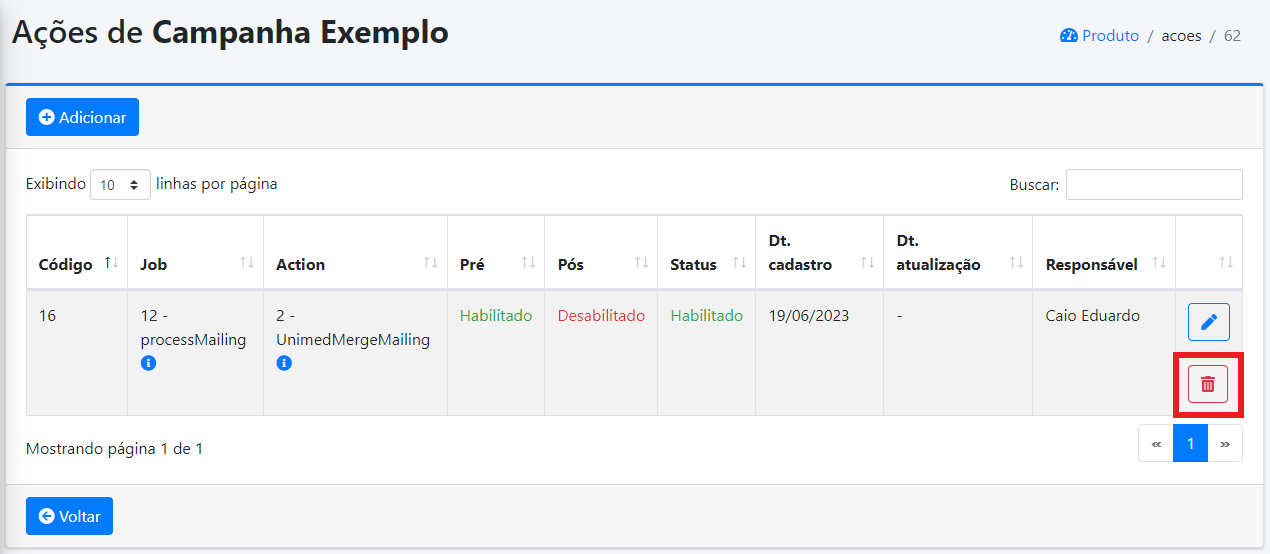Open the Produto breadcrumb link
This screenshot has height=554, width=1270.
[x=1110, y=36]
